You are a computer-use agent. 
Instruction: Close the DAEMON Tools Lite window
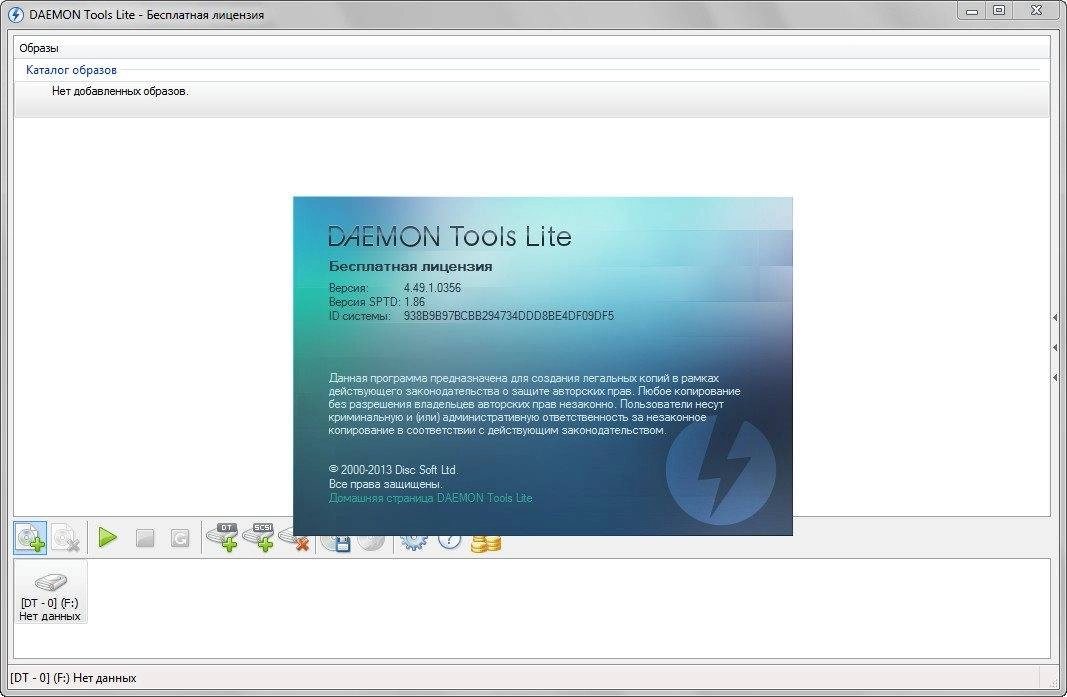[x=1036, y=11]
